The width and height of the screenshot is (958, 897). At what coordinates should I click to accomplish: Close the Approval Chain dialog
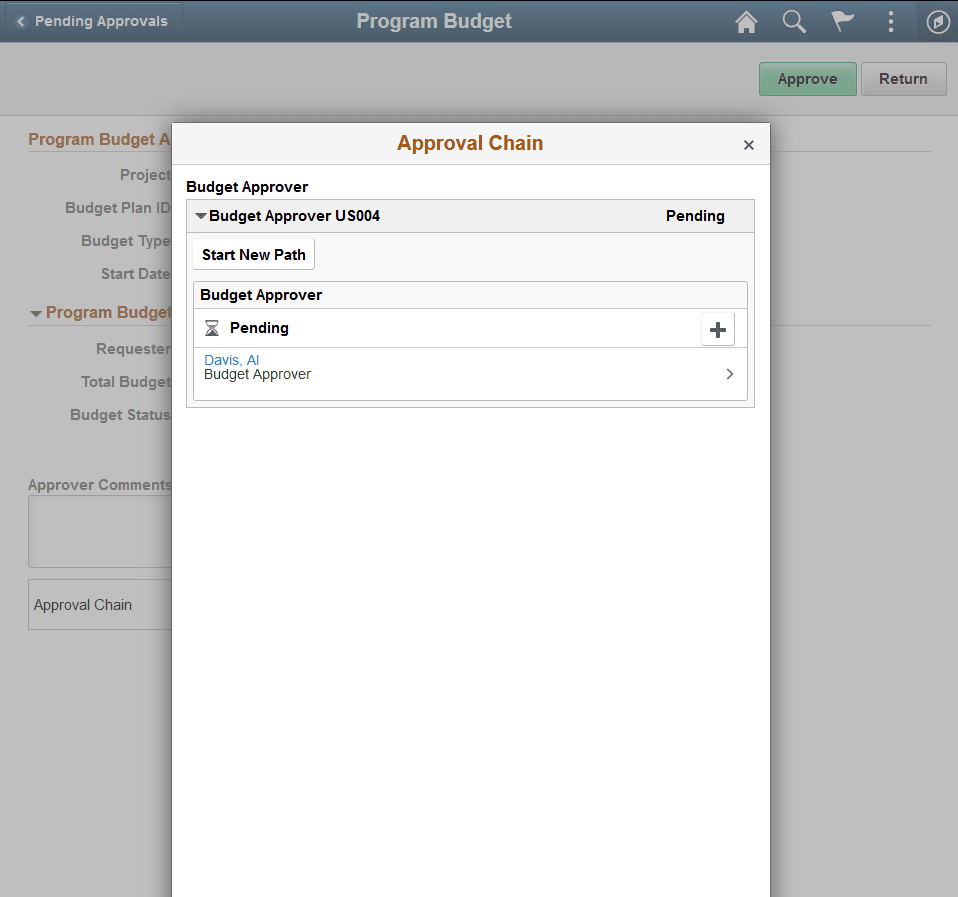(x=748, y=144)
